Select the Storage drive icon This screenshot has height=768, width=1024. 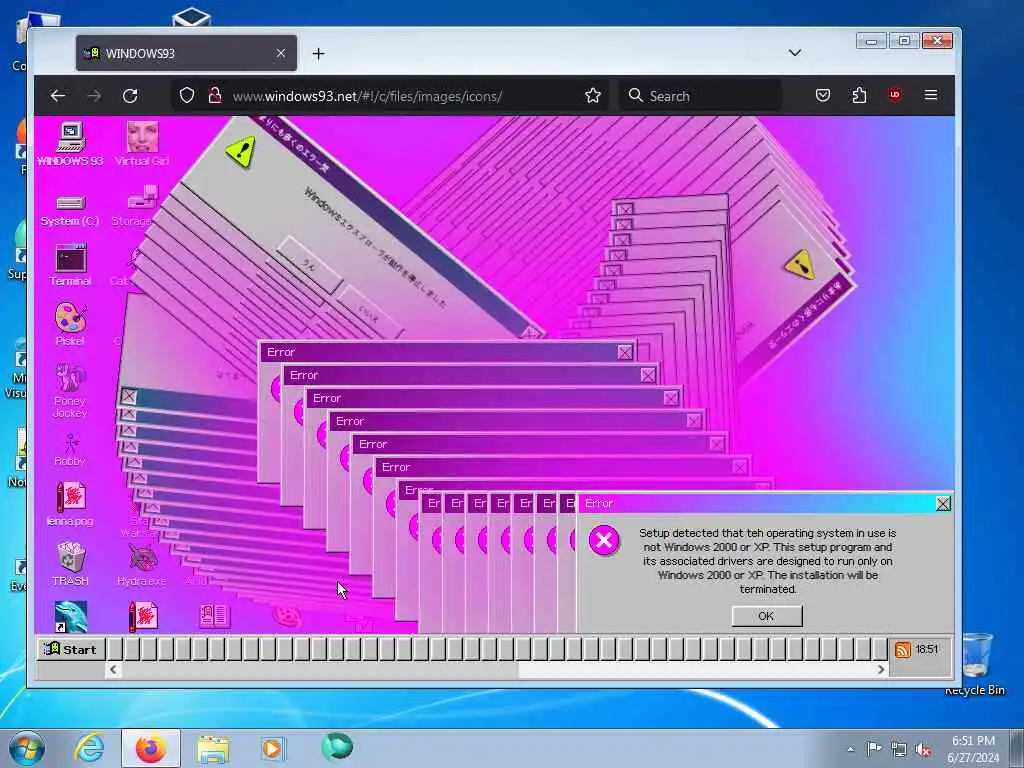[x=136, y=206]
